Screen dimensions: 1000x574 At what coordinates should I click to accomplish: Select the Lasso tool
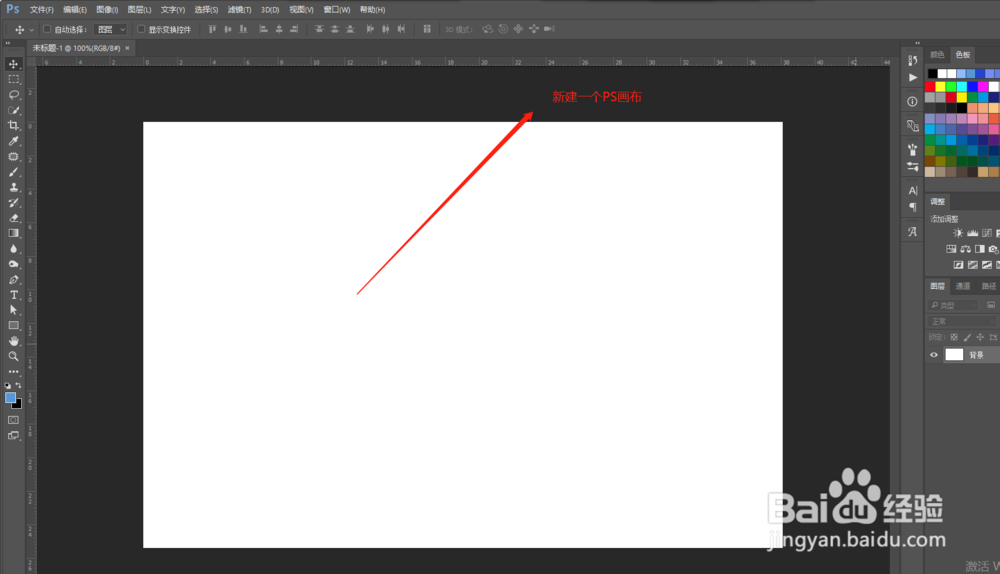[13, 94]
